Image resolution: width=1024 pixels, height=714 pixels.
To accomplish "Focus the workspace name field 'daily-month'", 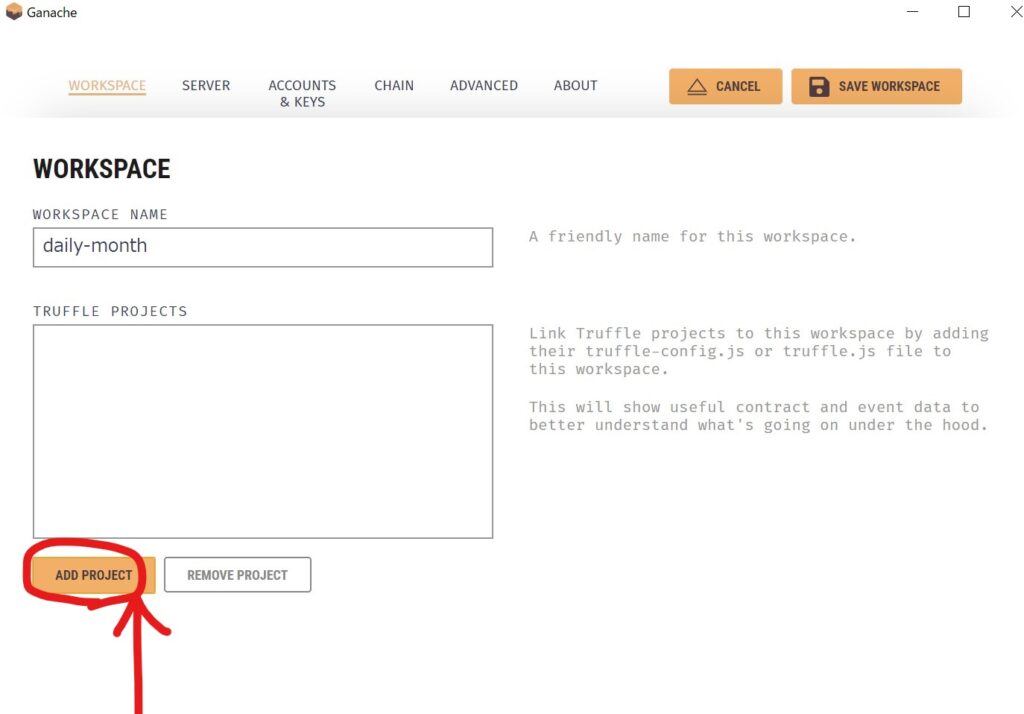I will tap(263, 247).
